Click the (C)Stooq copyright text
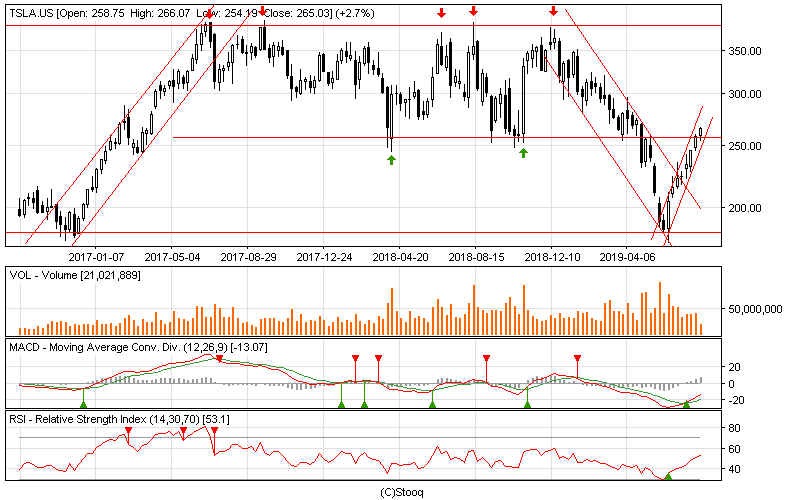Image resolution: width=800 pixels, height=500 pixels. (x=402, y=492)
